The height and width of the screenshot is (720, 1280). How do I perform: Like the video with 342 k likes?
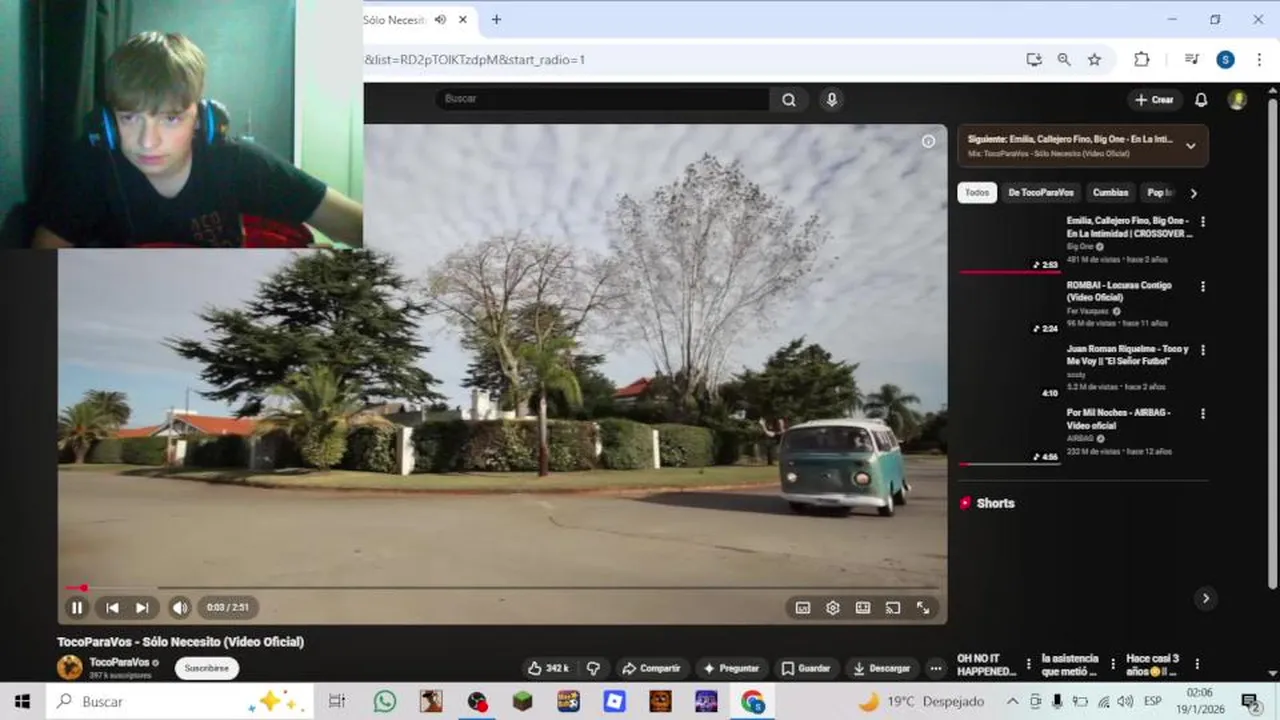click(548, 668)
